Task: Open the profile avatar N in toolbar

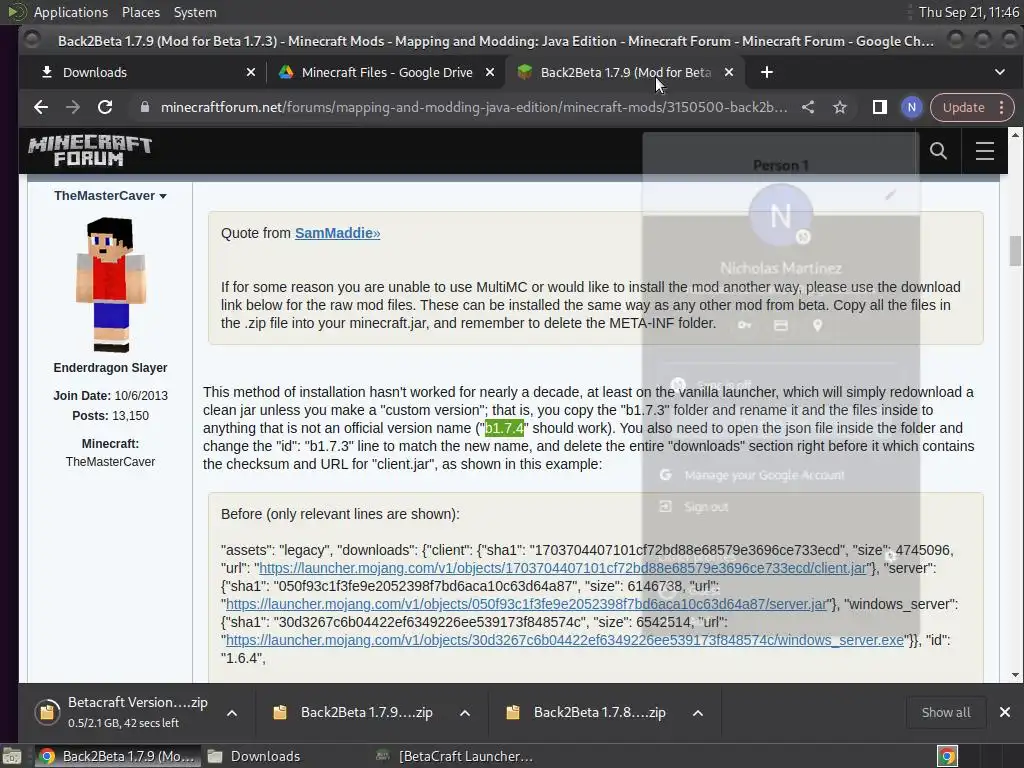Action: click(x=912, y=107)
